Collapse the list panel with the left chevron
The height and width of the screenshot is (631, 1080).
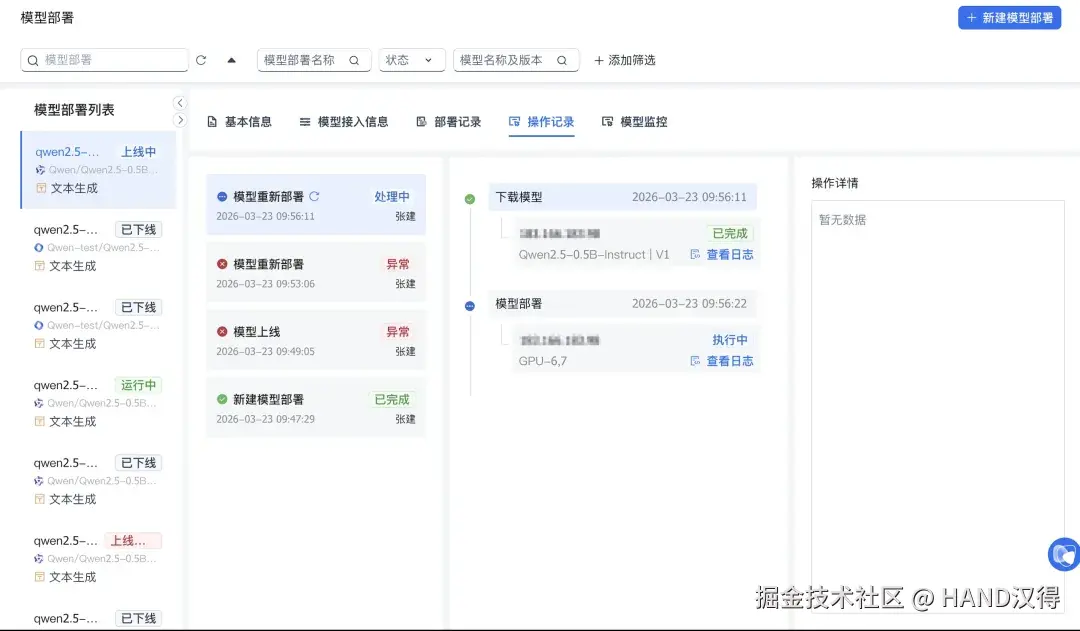pyautogui.click(x=180, y=103)
